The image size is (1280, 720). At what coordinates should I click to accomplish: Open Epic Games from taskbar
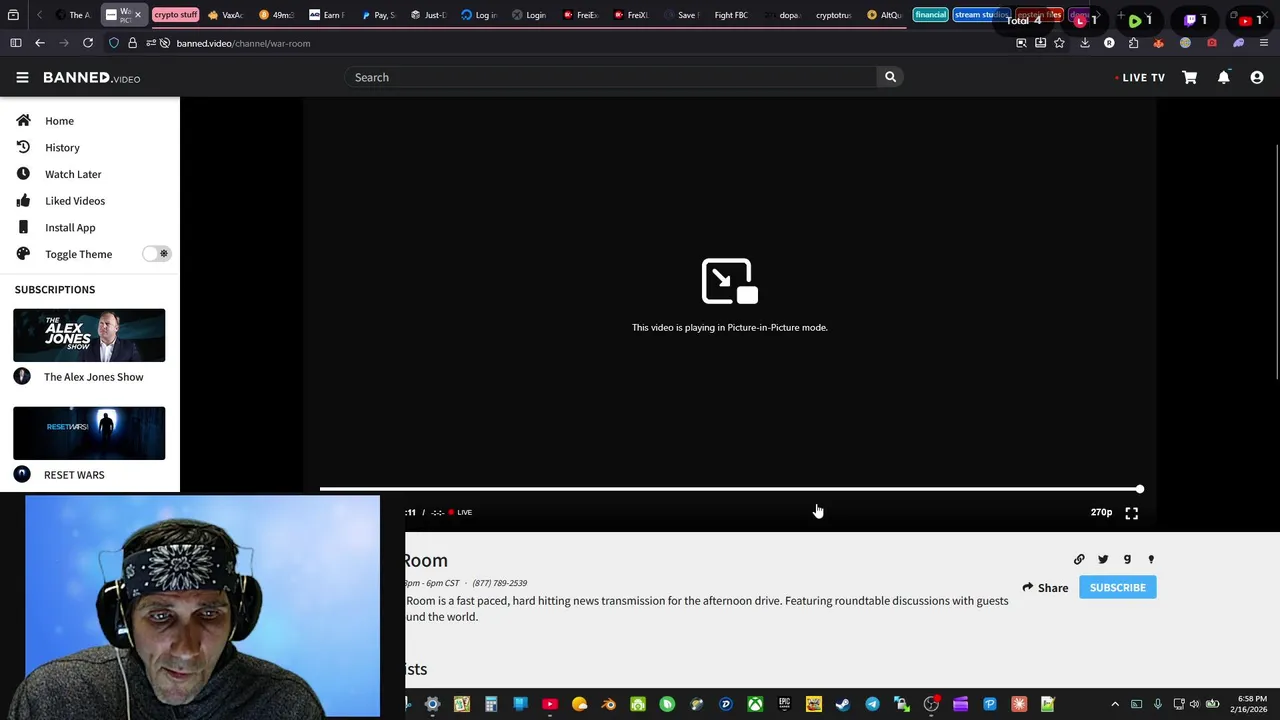784,705
